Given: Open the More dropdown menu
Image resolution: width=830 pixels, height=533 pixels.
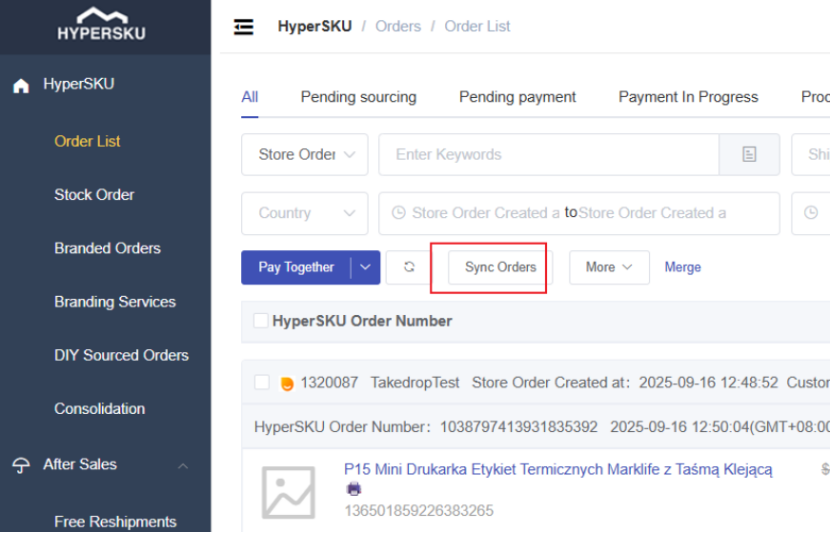Looking at the screenshot, I should (x=609, y=267).
